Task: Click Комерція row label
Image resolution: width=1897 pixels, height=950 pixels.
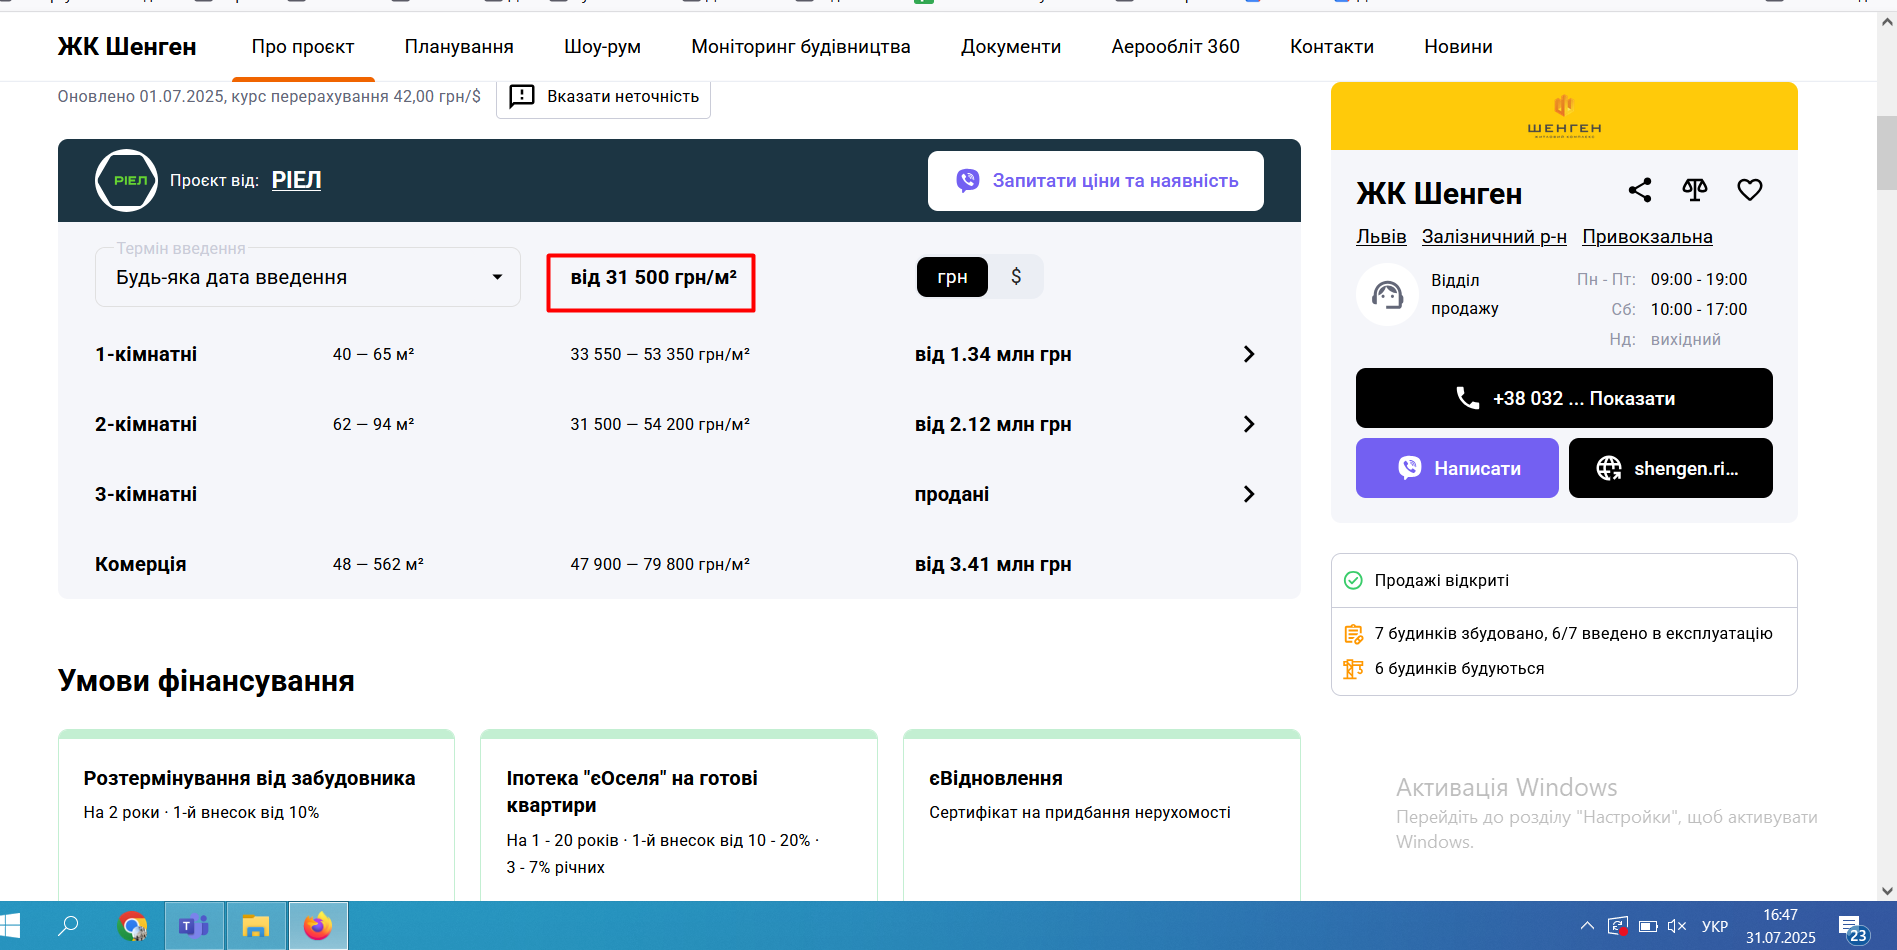Action: point(141,564)
